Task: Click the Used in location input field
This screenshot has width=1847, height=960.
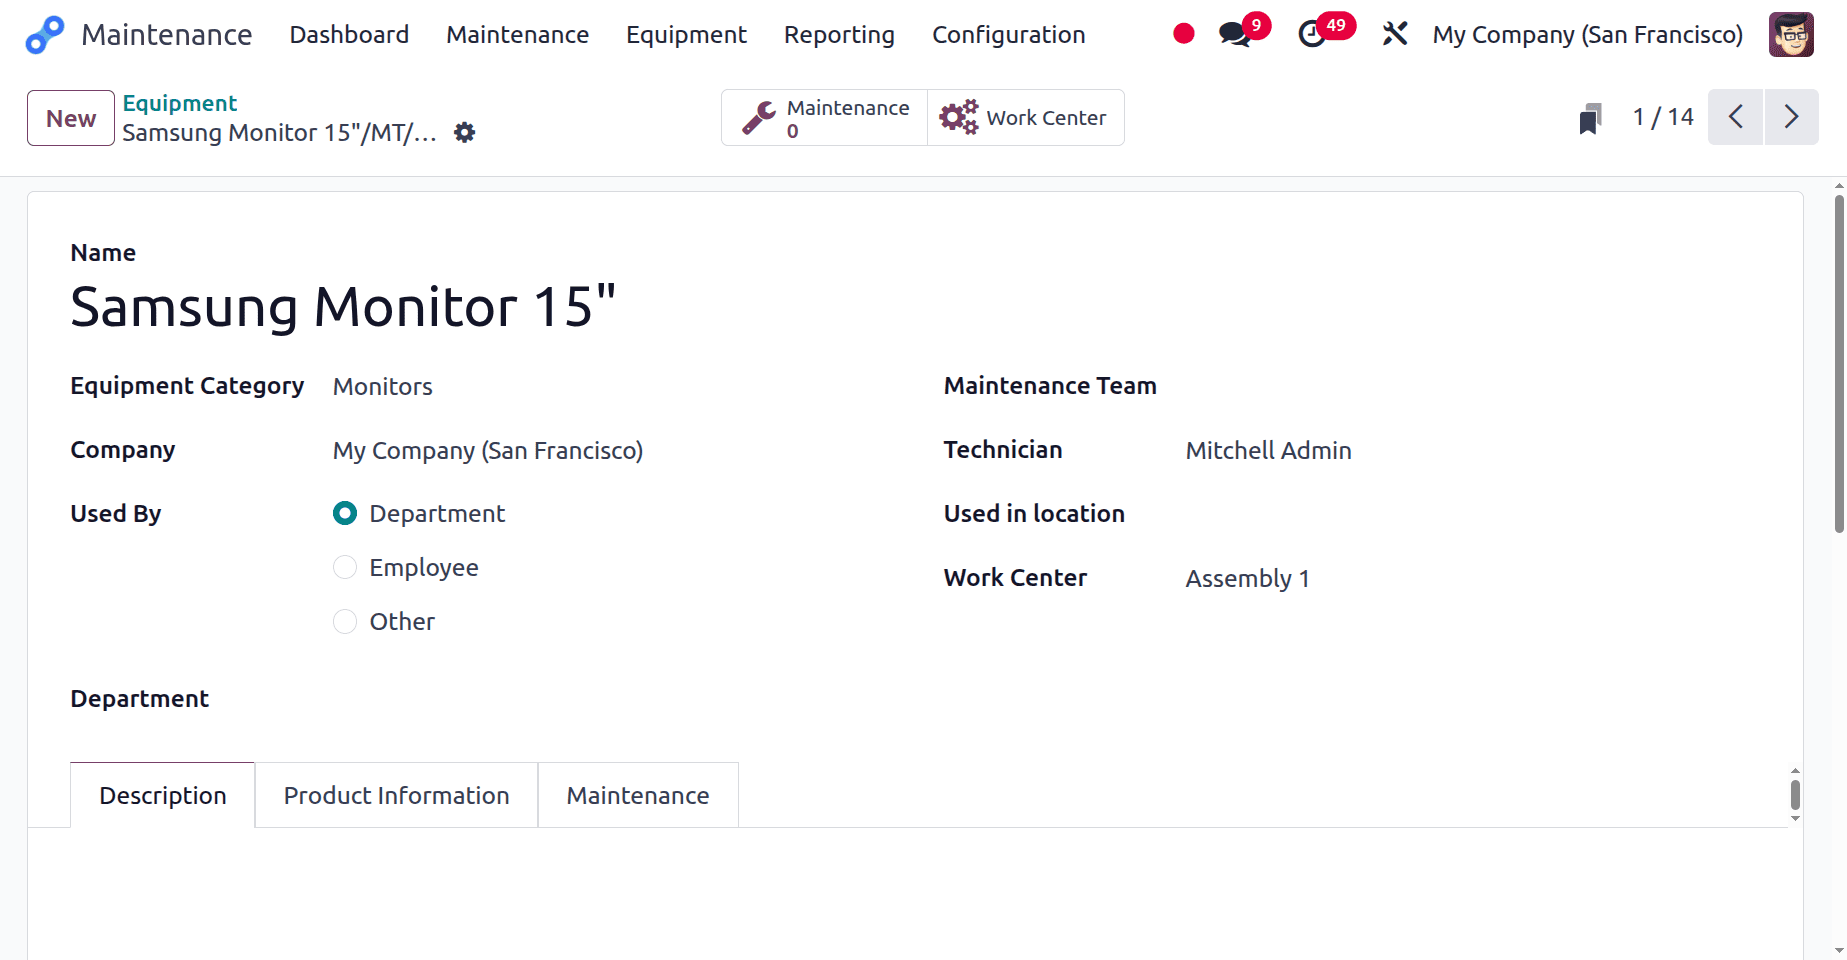Action: pyautogui.click(x=1472, y=515)
